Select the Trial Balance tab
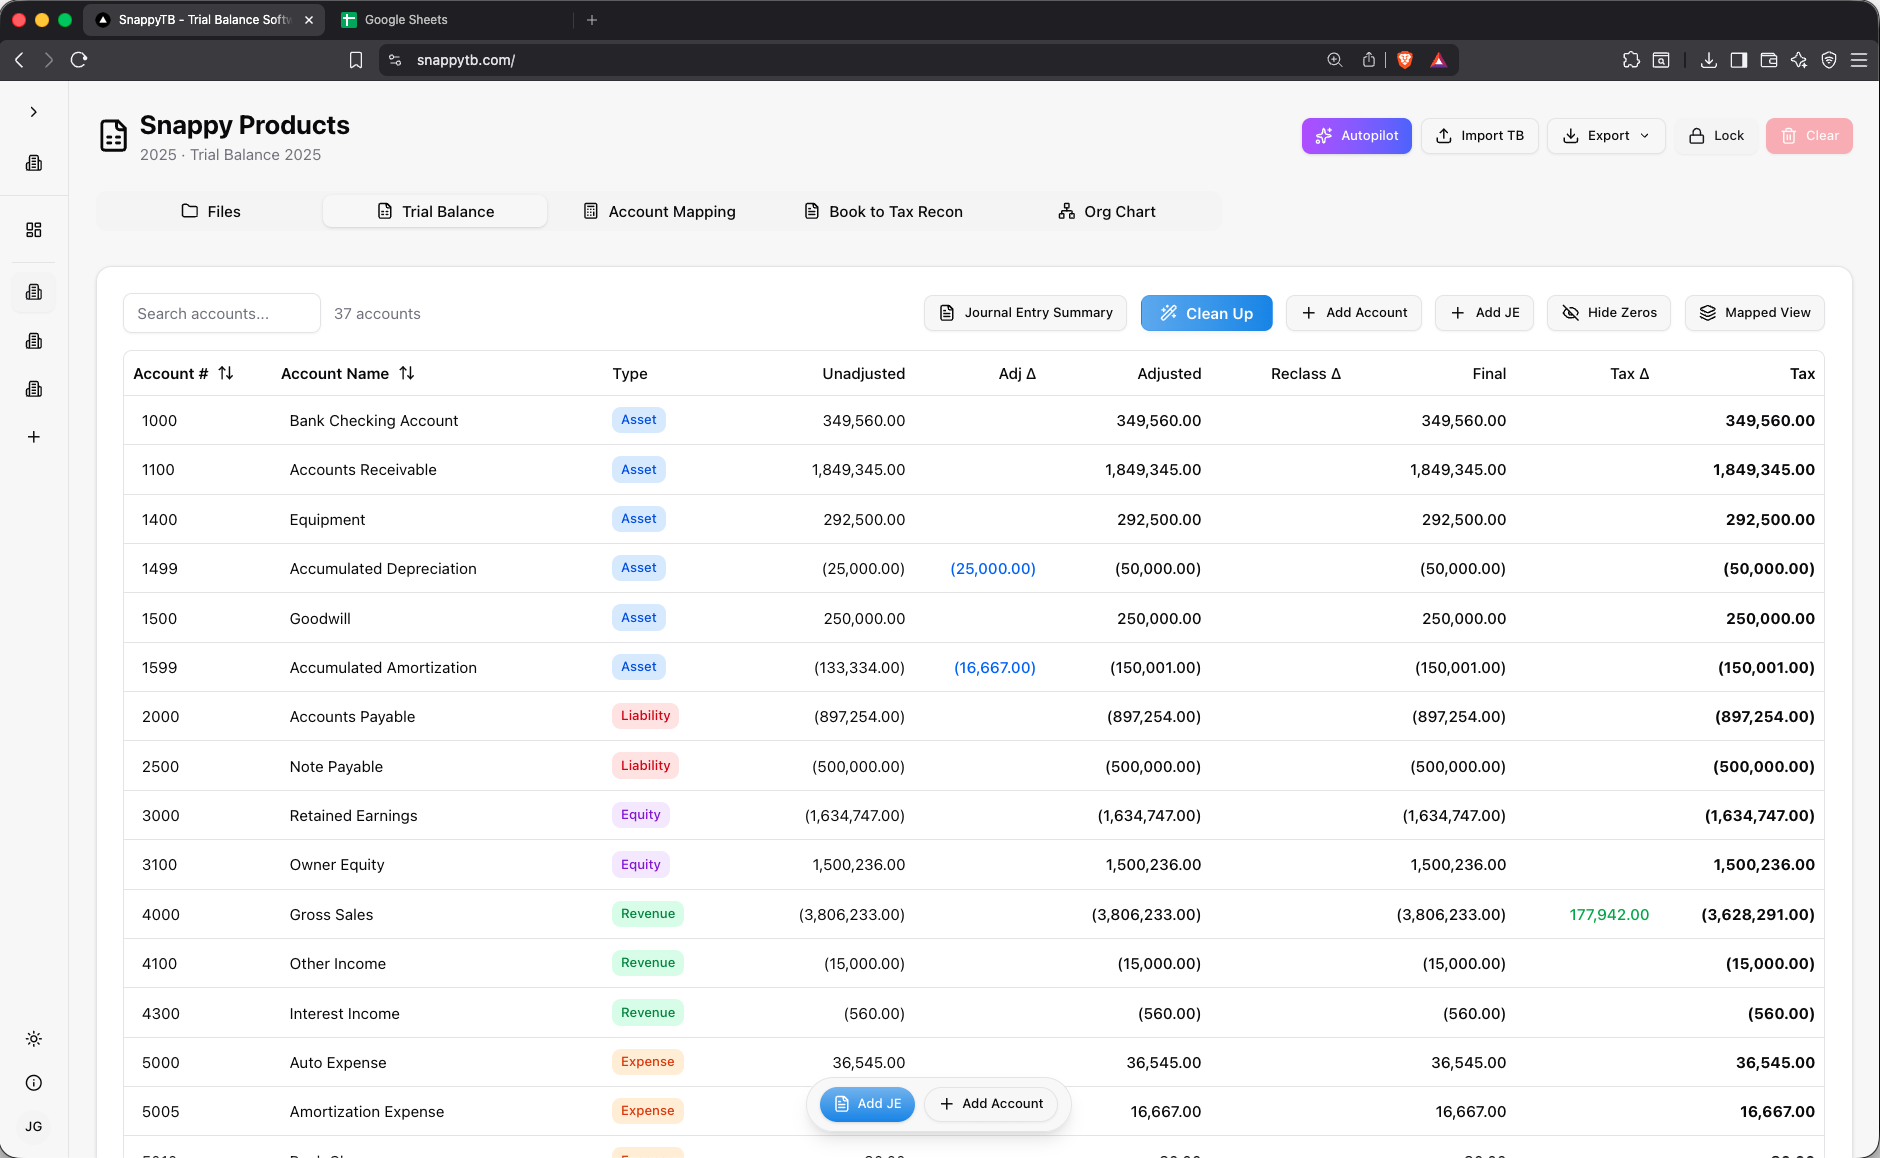This screenshot has width=1880, height=1158. tap(435, 211)
